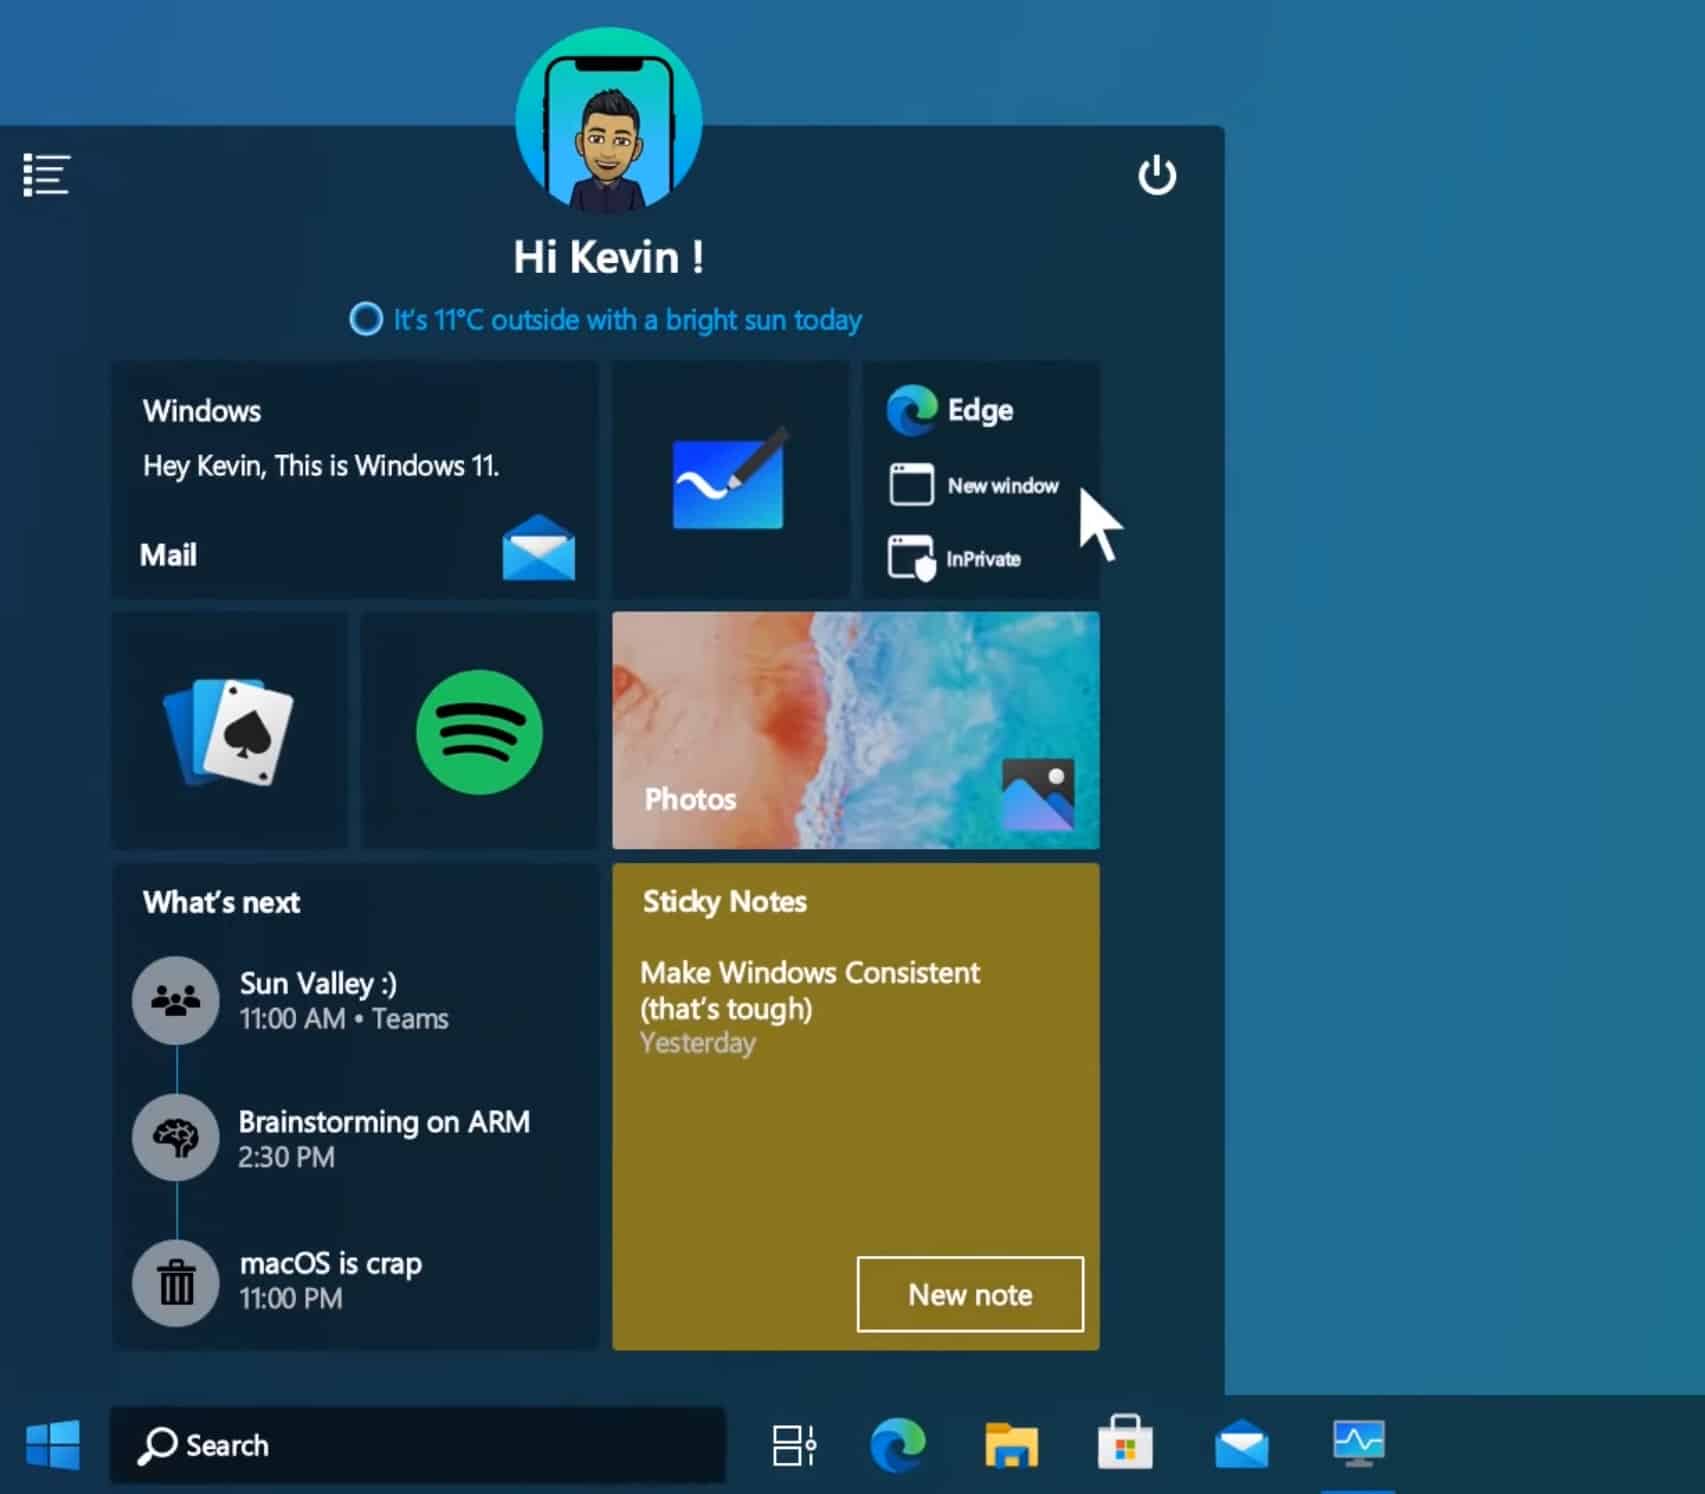
Task: Click the taskbar Search box
Action: pos(417,1445)
